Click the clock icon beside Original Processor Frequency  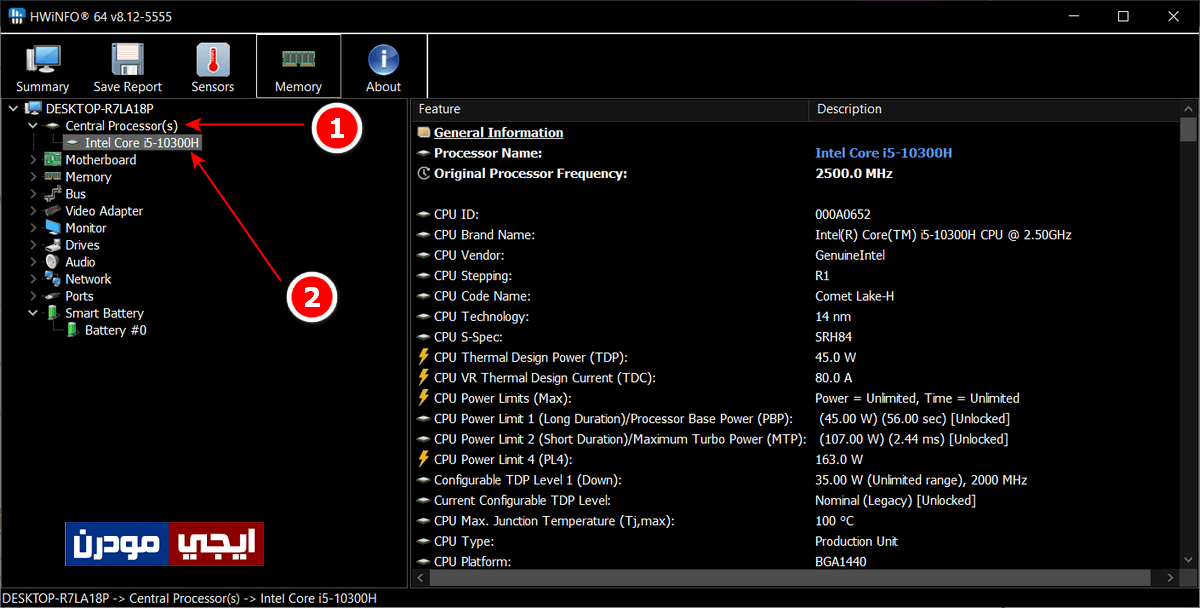point(424,173)
